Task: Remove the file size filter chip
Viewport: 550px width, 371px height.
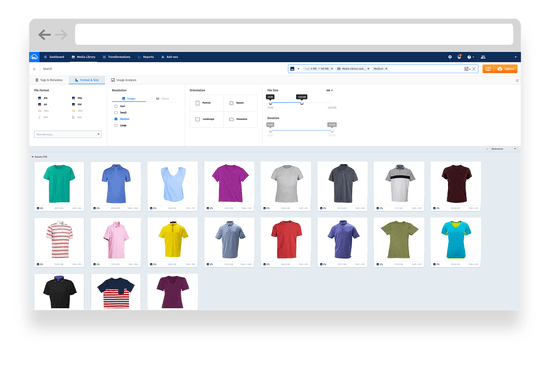Action: pyautogui.click(x=332, y=69)
